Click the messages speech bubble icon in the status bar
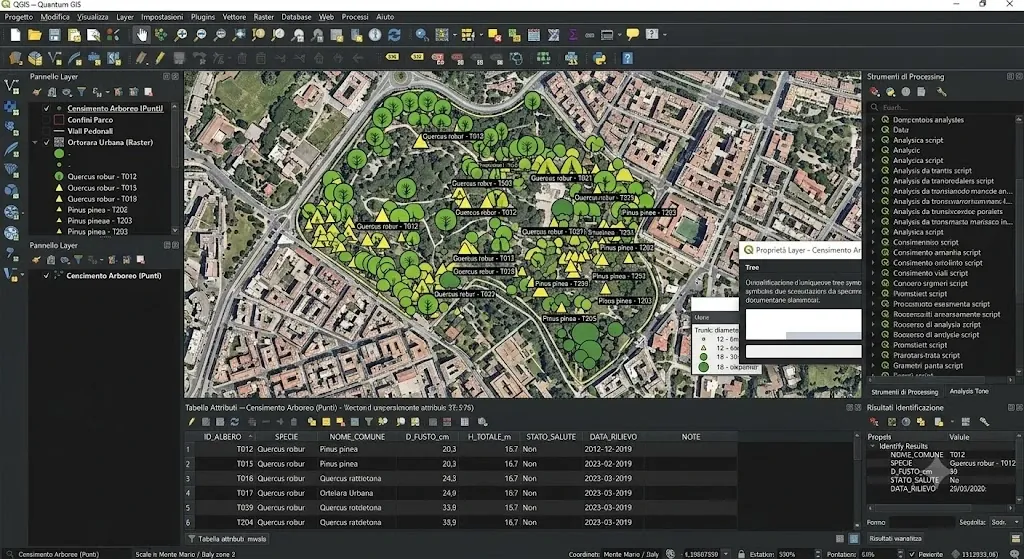The image size is (1024, 559). 1014,554
